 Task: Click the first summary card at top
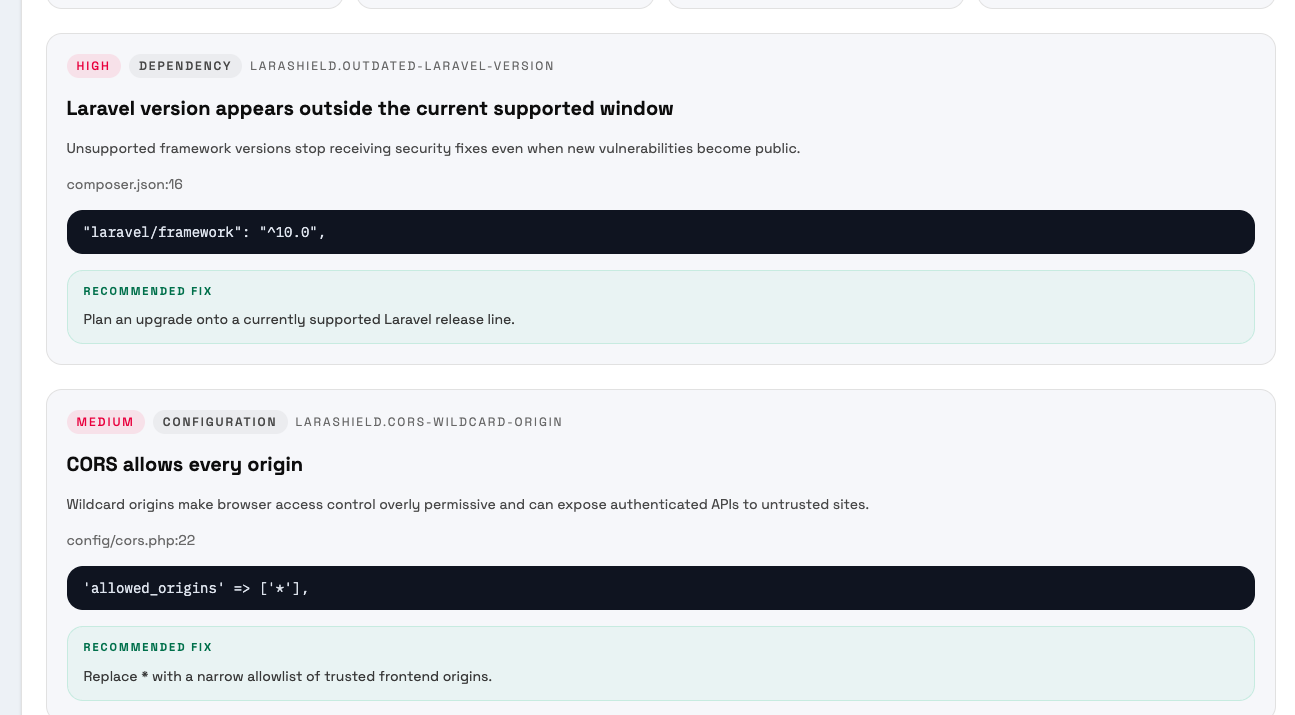click(195, 4)
